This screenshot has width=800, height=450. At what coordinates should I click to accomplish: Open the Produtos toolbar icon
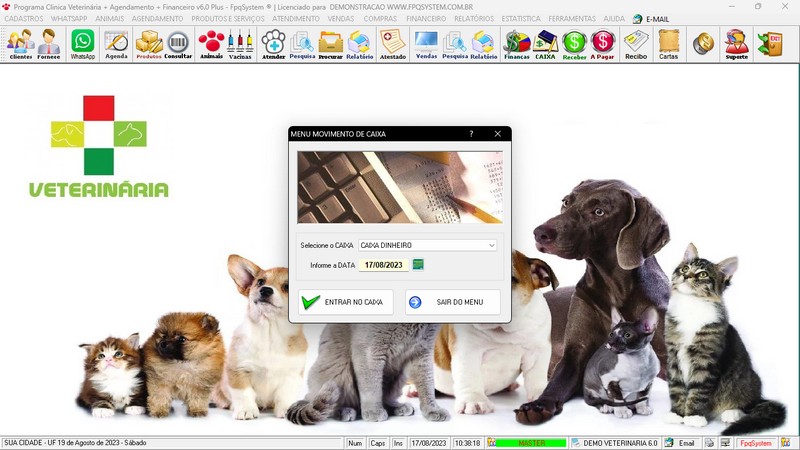tap(148, 44)
